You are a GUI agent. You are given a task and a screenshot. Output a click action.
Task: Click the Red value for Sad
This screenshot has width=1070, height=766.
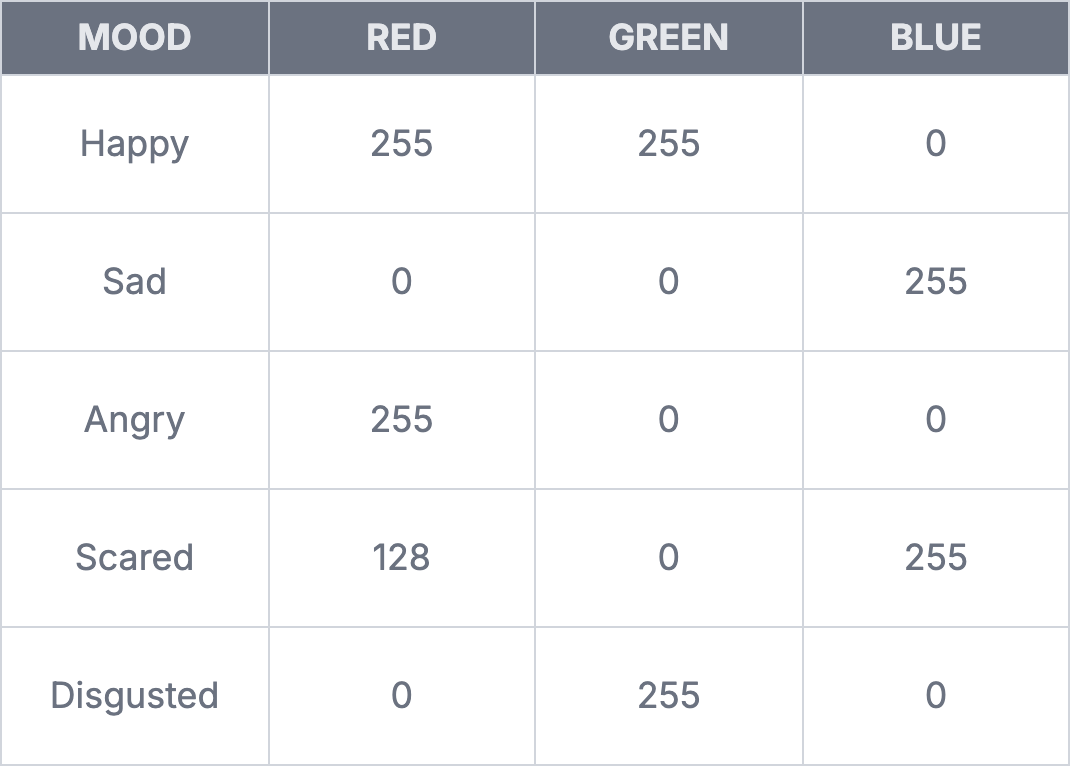(402, 282)
